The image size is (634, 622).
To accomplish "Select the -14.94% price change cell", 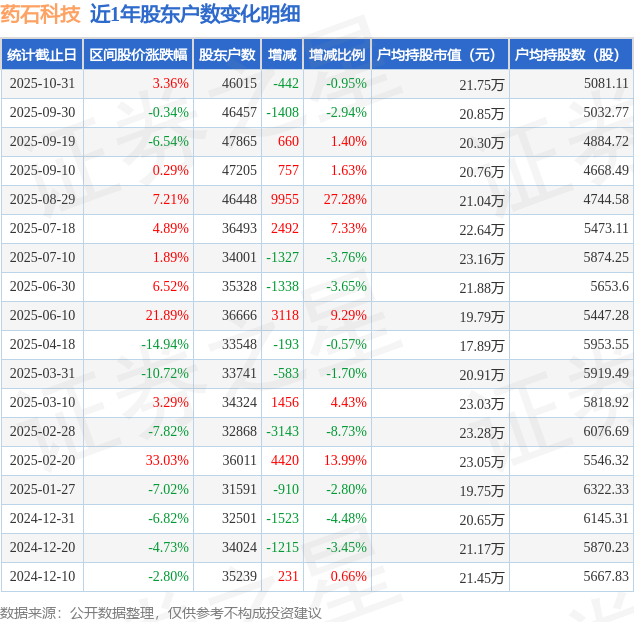I will pyautogui.click(x=165, y=344).
